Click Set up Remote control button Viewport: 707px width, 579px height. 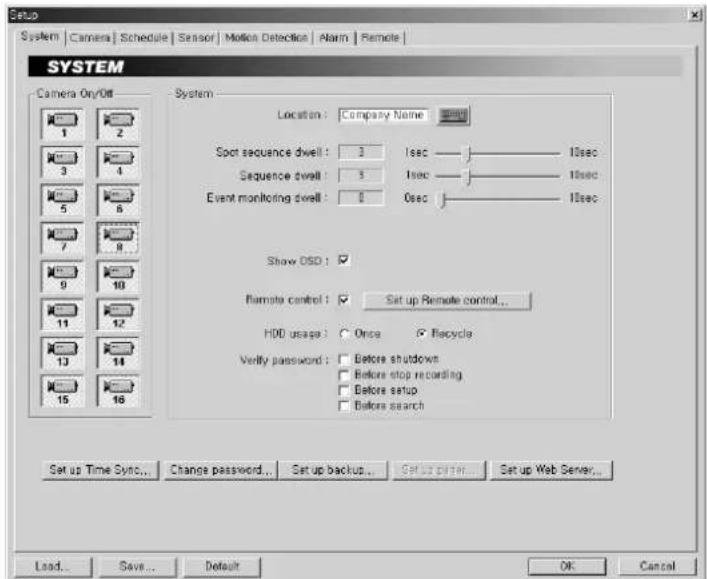point(447,300)
